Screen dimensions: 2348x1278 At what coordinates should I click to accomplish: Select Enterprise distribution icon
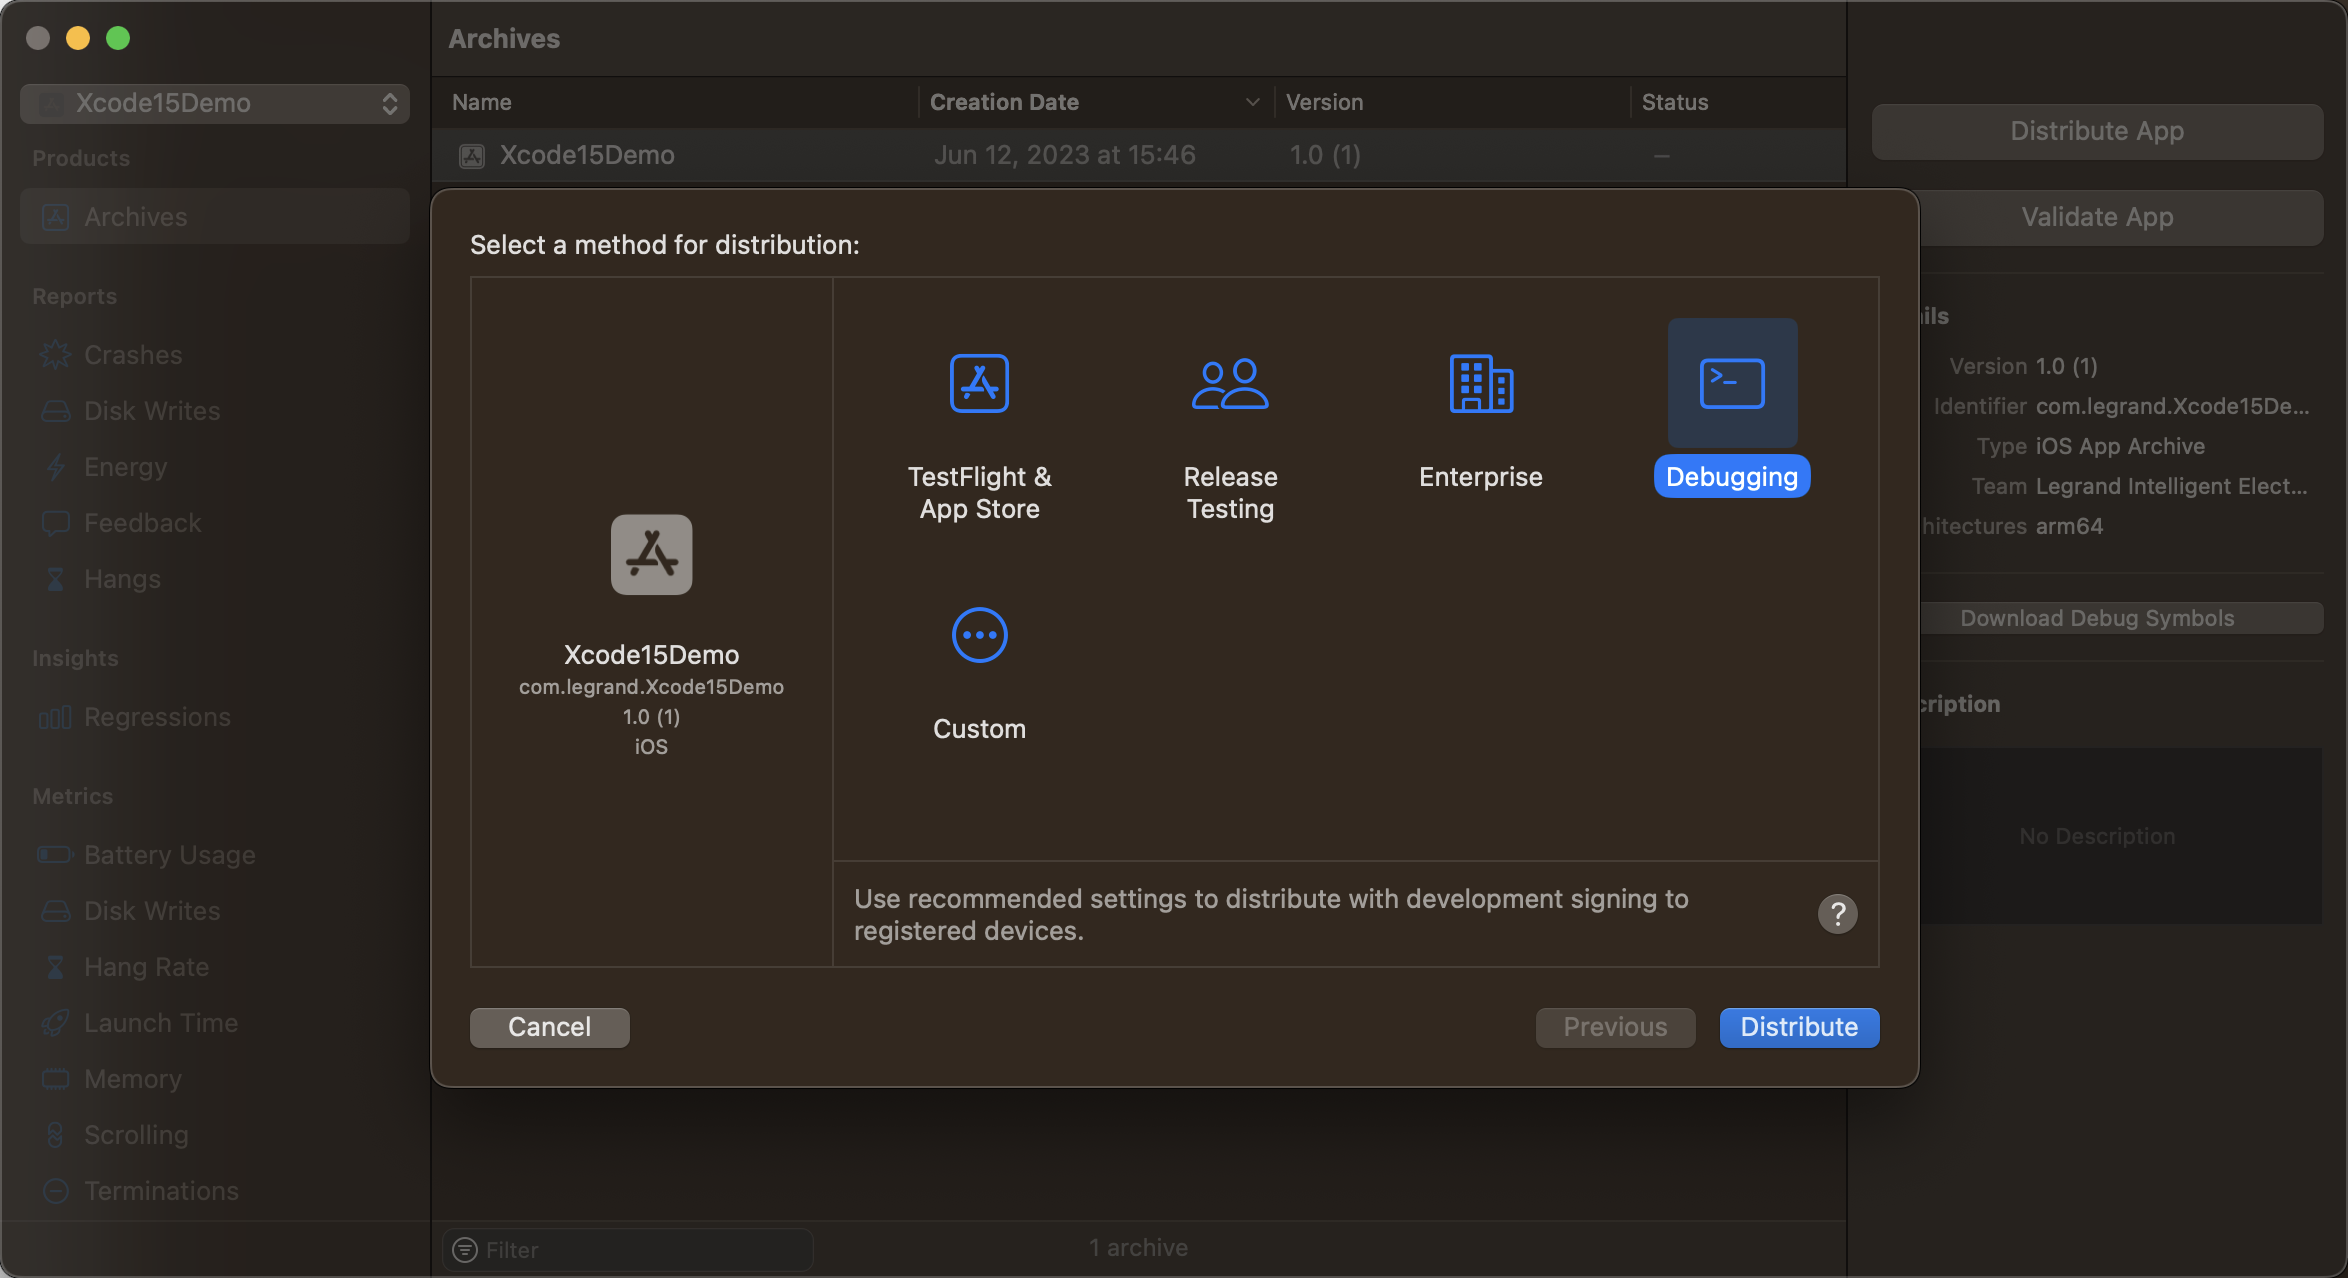(x=1481, y=383)
